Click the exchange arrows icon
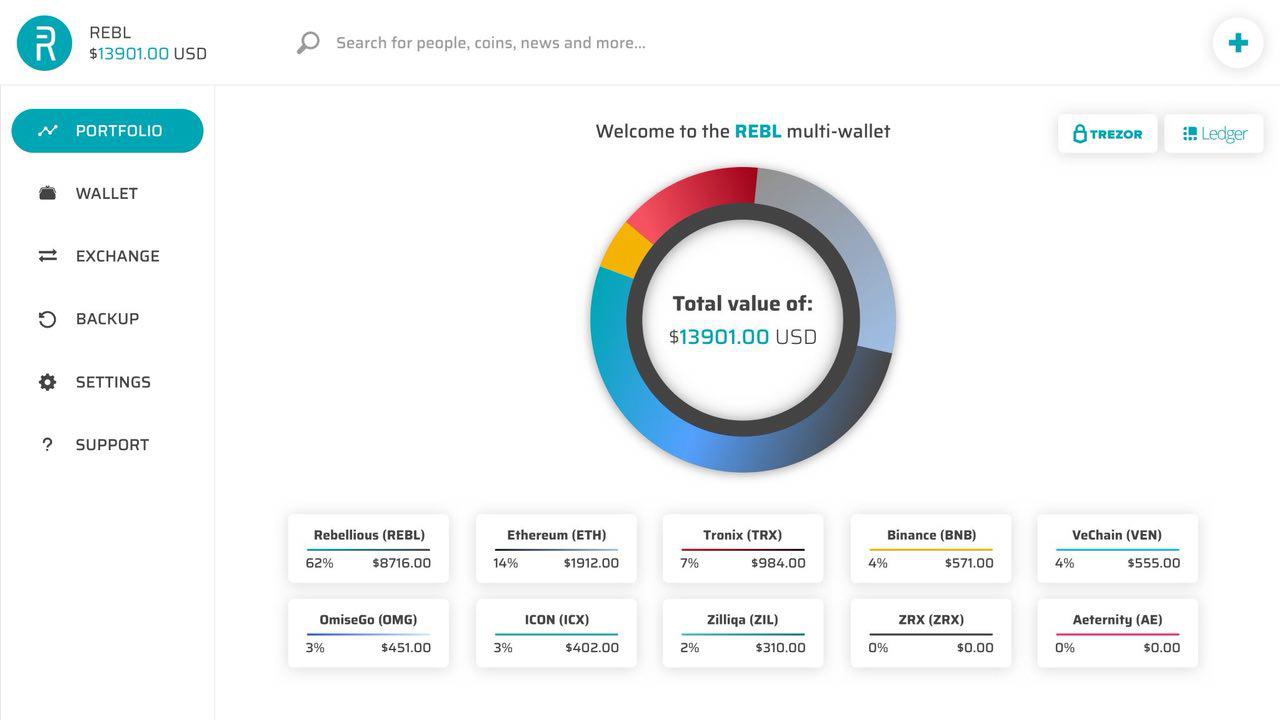Screen dimensions: 1280x720 [x=47, y=256]
